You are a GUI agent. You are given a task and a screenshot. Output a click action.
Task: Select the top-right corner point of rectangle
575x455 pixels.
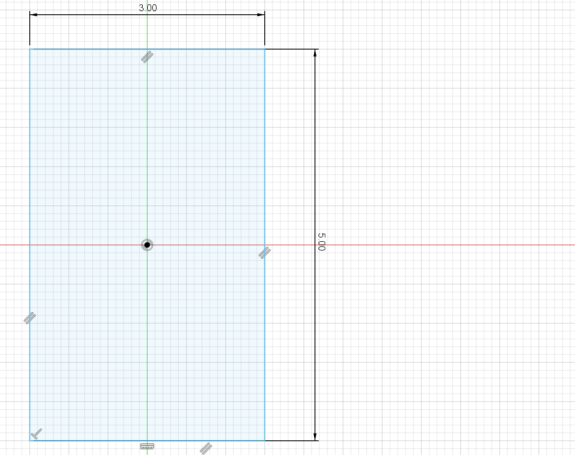[265, 49]
